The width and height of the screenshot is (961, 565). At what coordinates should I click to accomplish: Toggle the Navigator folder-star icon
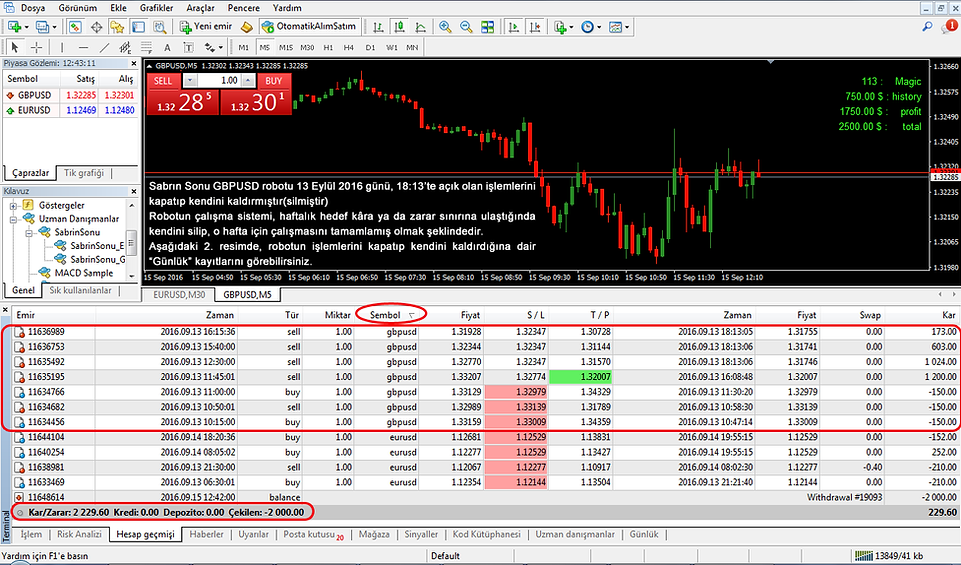click(117, 27)
